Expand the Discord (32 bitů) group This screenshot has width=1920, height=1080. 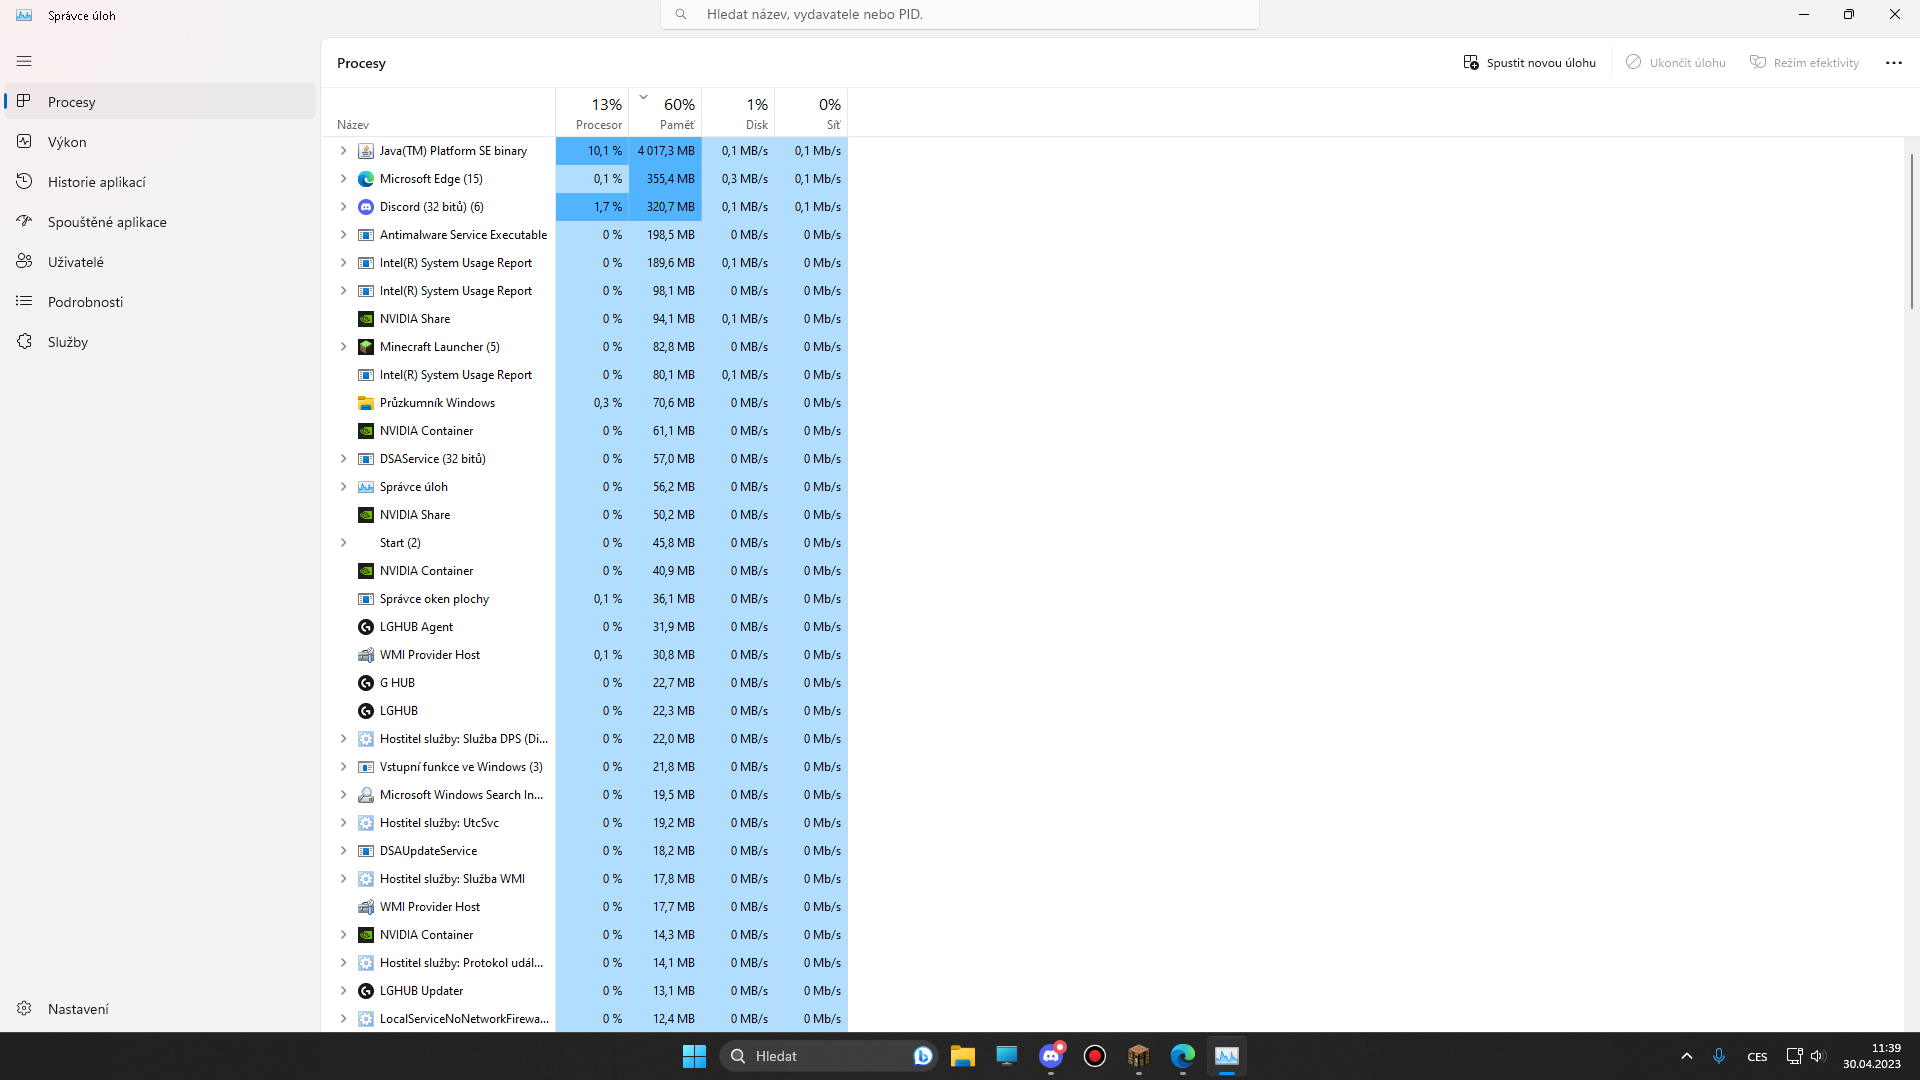343,207
